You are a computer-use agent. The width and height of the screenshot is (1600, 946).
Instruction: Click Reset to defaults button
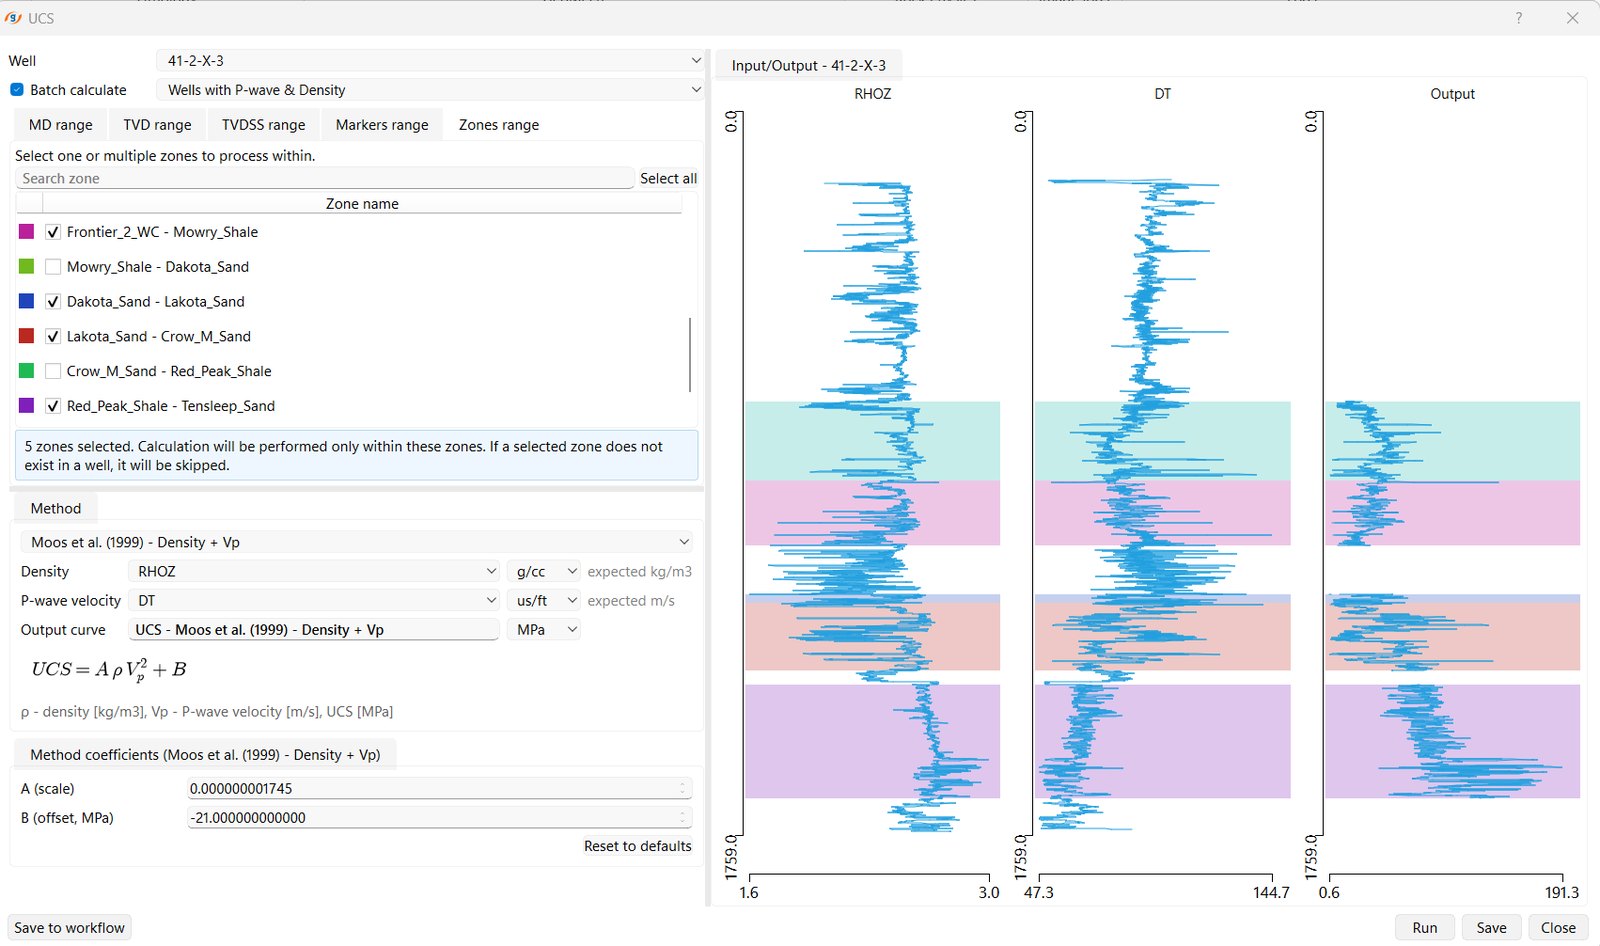click(637, 846)
